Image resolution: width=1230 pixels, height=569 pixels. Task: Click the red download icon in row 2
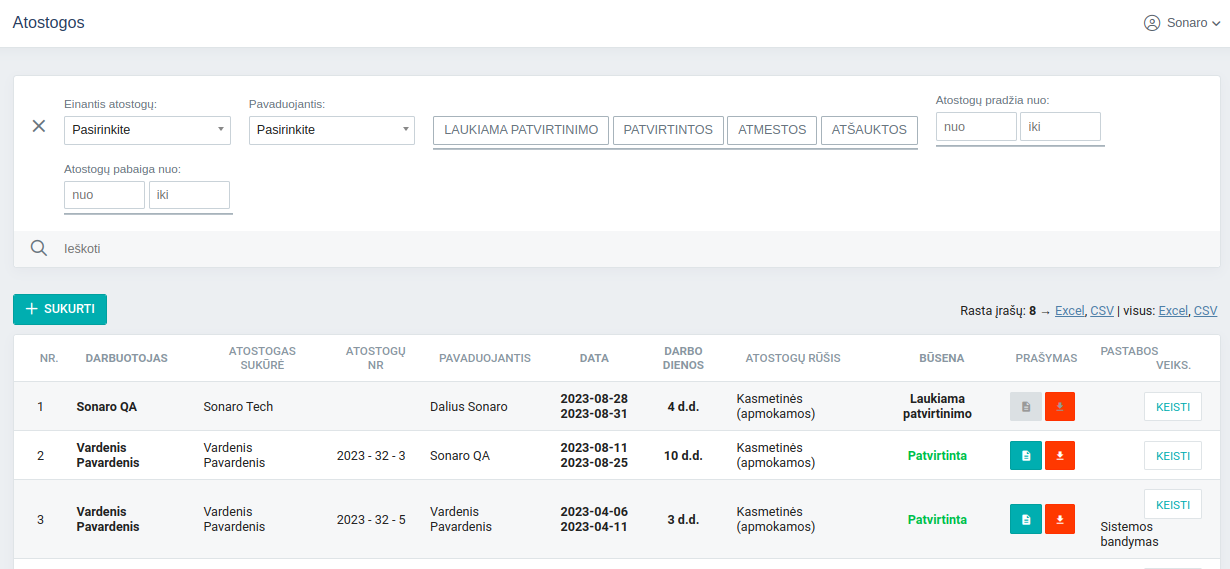click(x=1060, y=456)
